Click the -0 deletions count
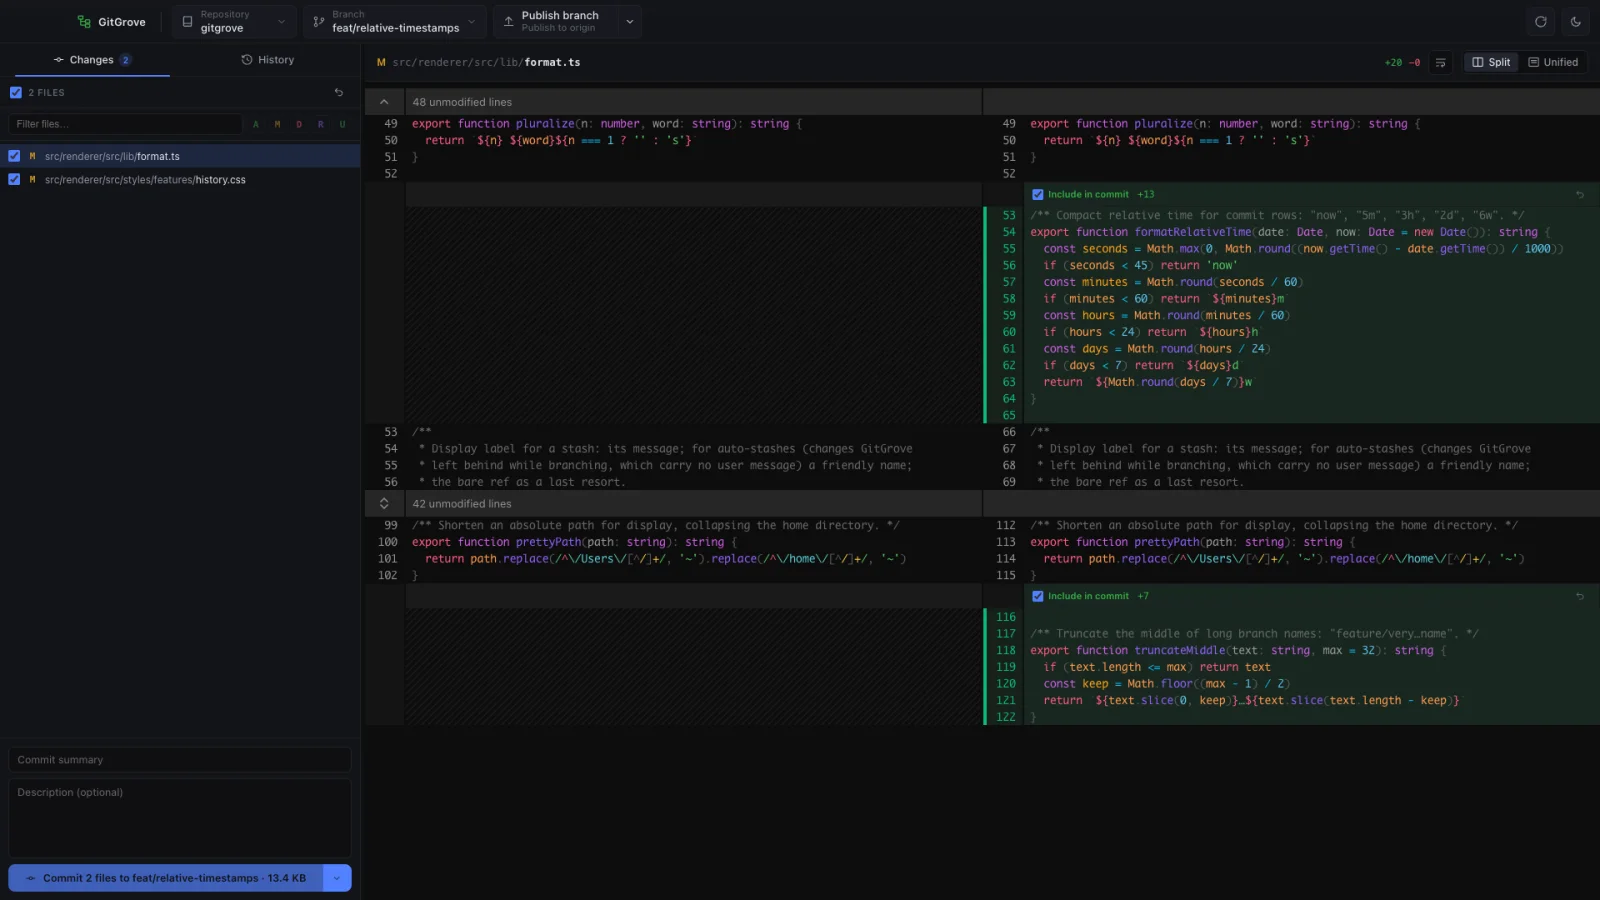The width and height of the screenshot is (1600, 900). [x=1414, y=62]
